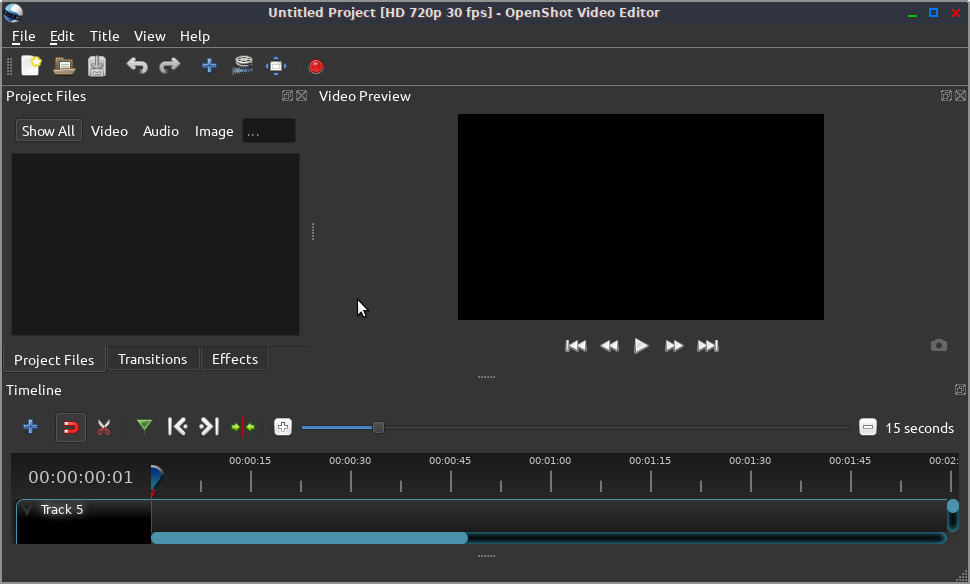Viewport: 970px width, 584px height.
Task: Toggle the snapping magnet button
Action: pyautogui.click(x=70, y=427)
